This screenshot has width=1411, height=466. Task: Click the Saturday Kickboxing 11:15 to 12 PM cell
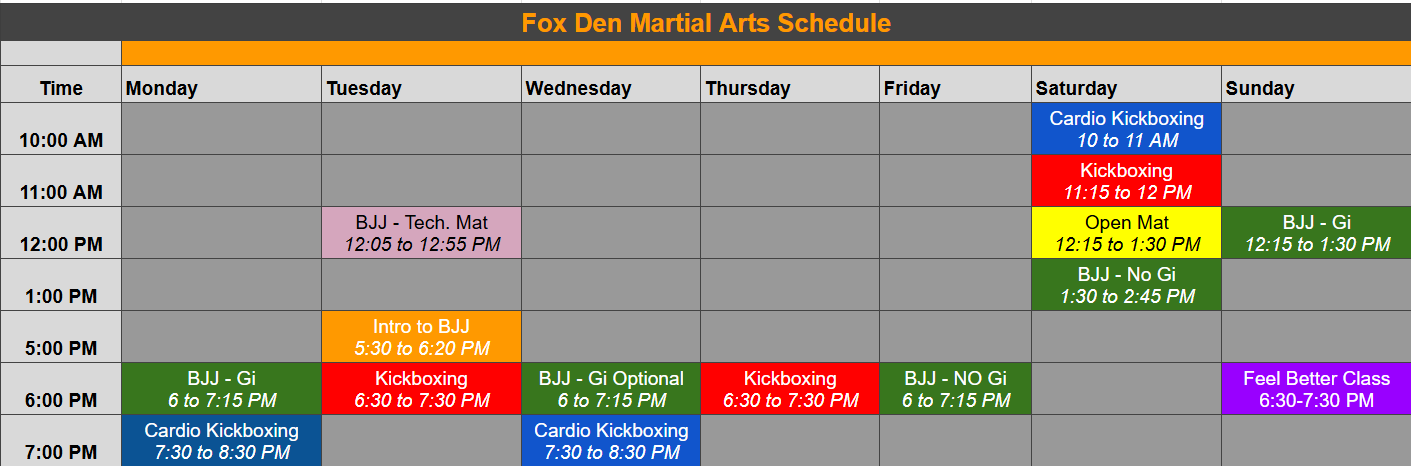click(x=1126, y=181)
